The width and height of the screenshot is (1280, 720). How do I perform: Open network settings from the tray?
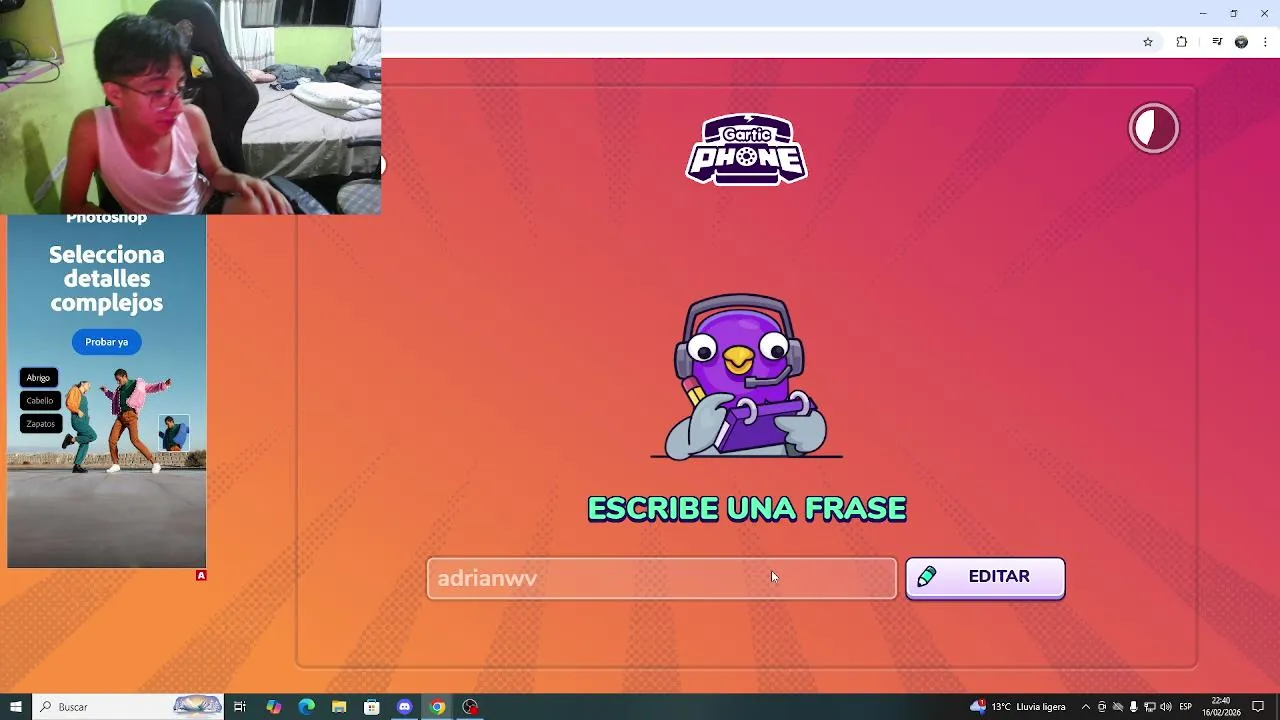pyautogui.click(x=1150, y=707)
